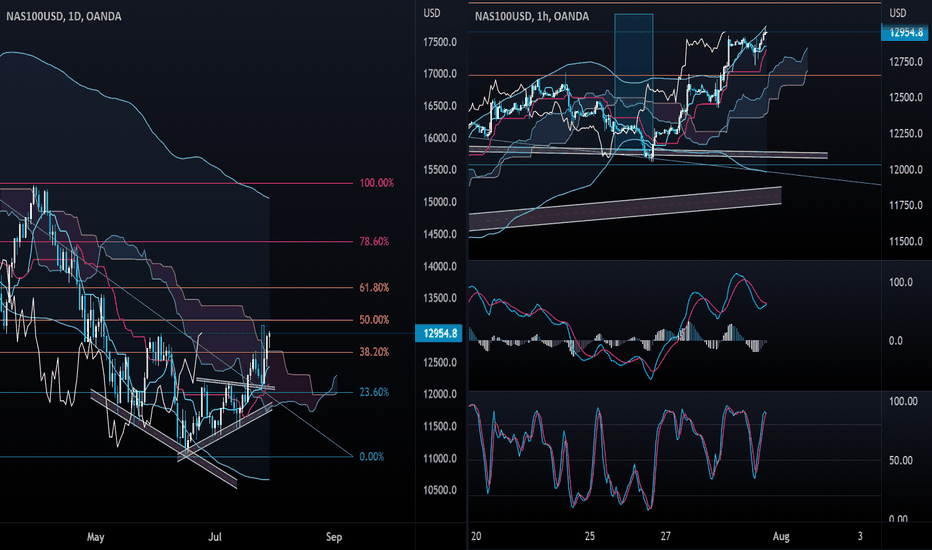Click the 0.00% Fibonacci level label
This screenshot has width=932, height=550.
(x=371, y=457)
